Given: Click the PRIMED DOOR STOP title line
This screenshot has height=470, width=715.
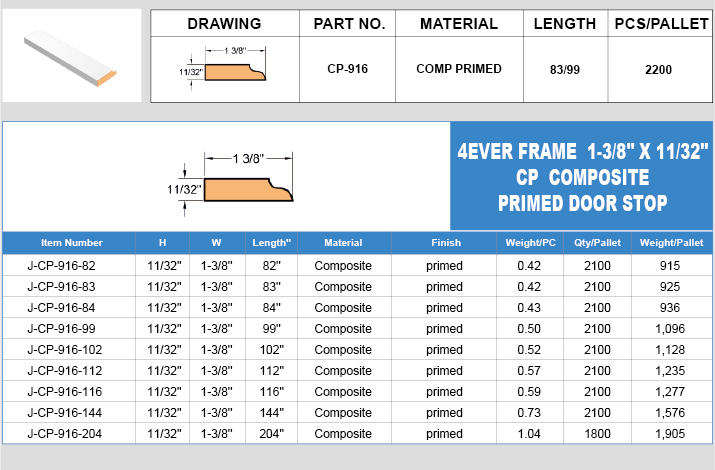Looking at the screenshot, I should click(582, 203).
